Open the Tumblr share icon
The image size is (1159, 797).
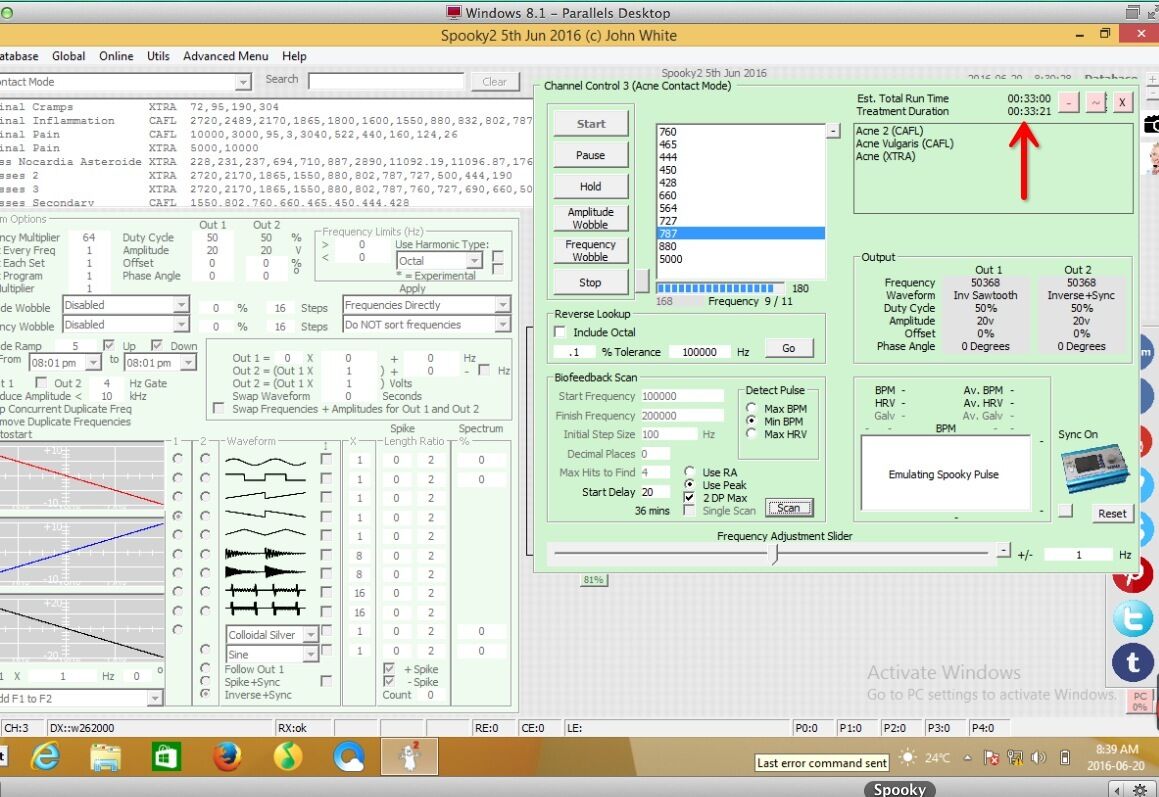[1133, 662]
